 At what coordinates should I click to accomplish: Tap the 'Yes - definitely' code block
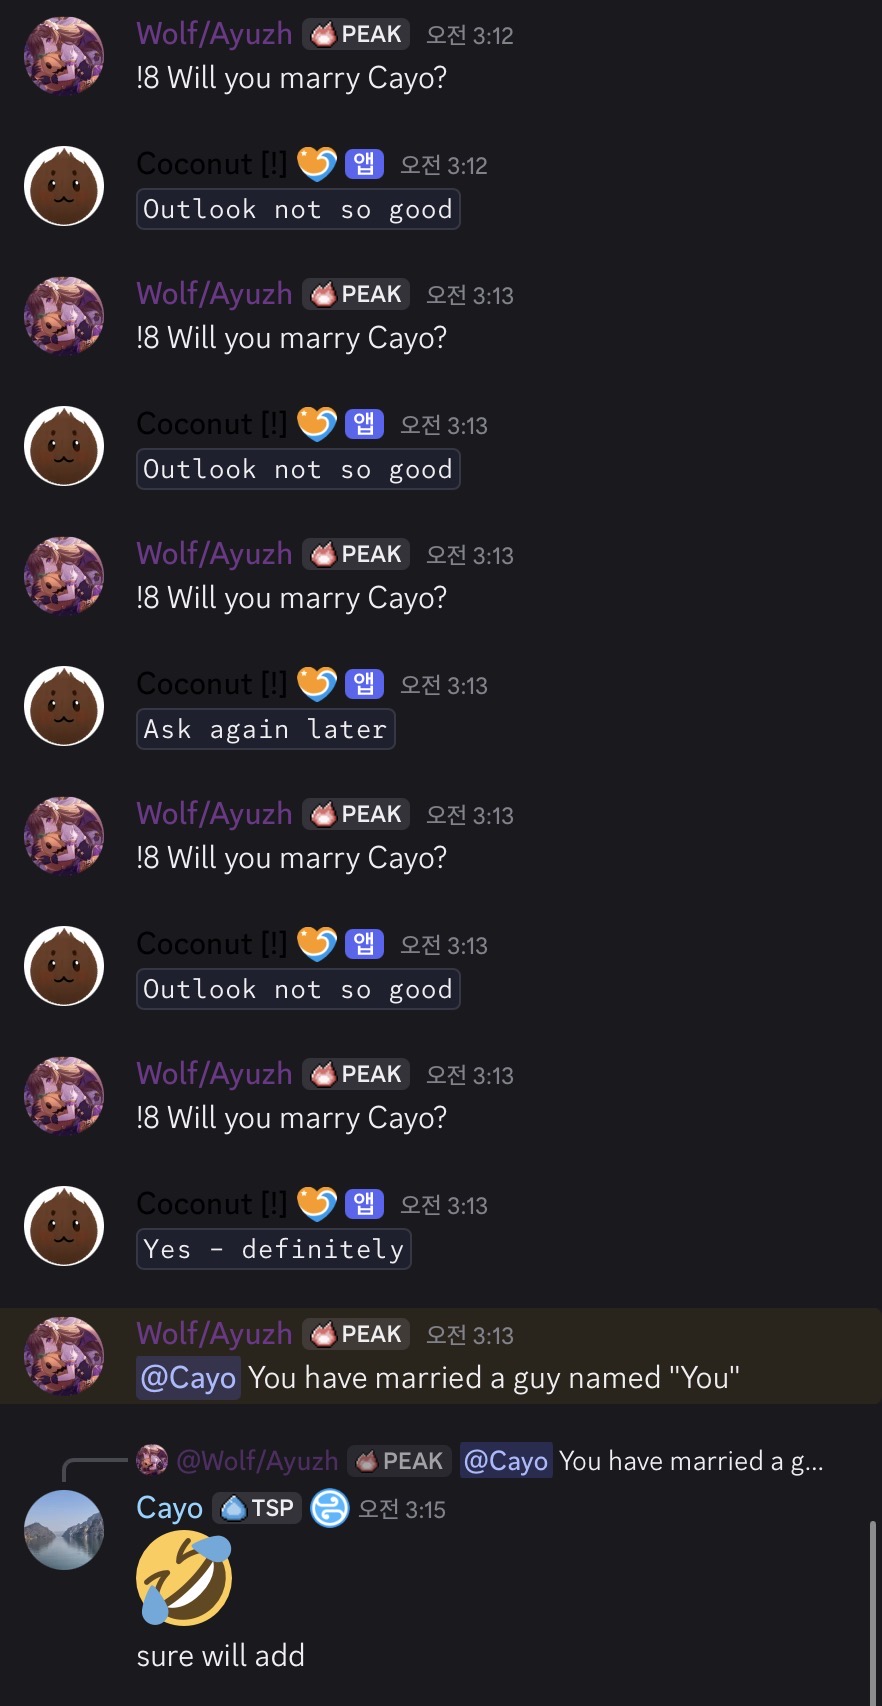pyautogui.click(x=274, y=1249)
